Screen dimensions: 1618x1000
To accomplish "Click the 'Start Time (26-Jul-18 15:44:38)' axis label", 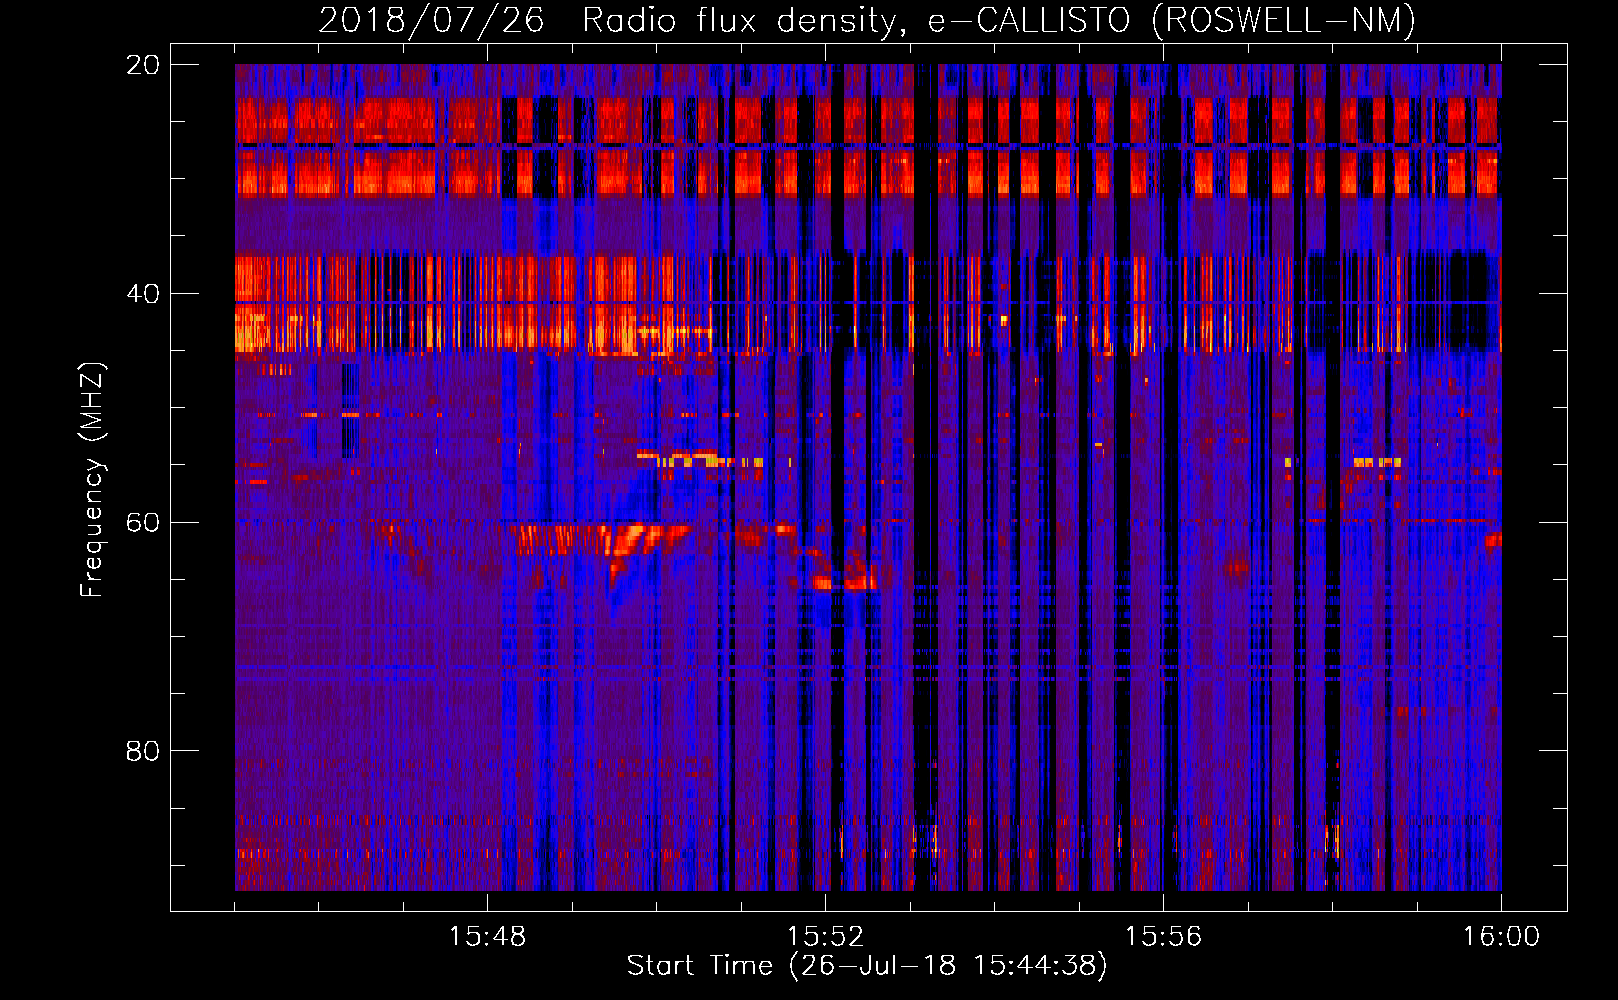I will click(x=867, y=966).
